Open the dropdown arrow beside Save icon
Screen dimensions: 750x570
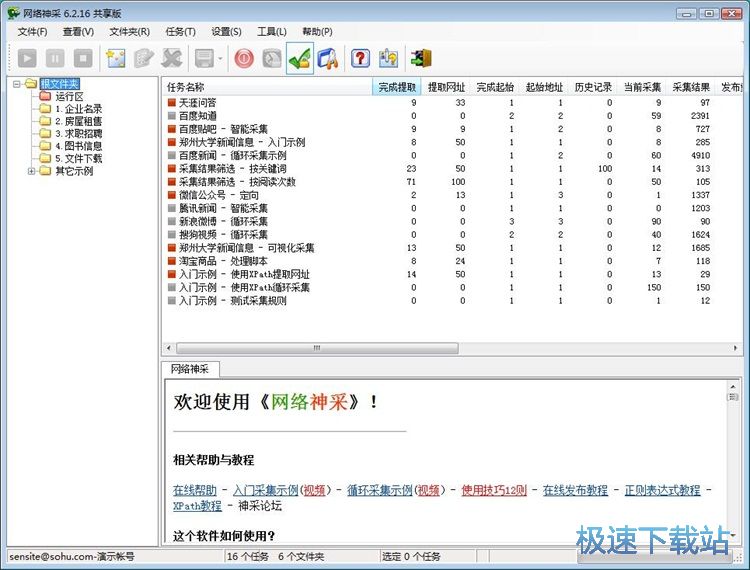(220, 59)
